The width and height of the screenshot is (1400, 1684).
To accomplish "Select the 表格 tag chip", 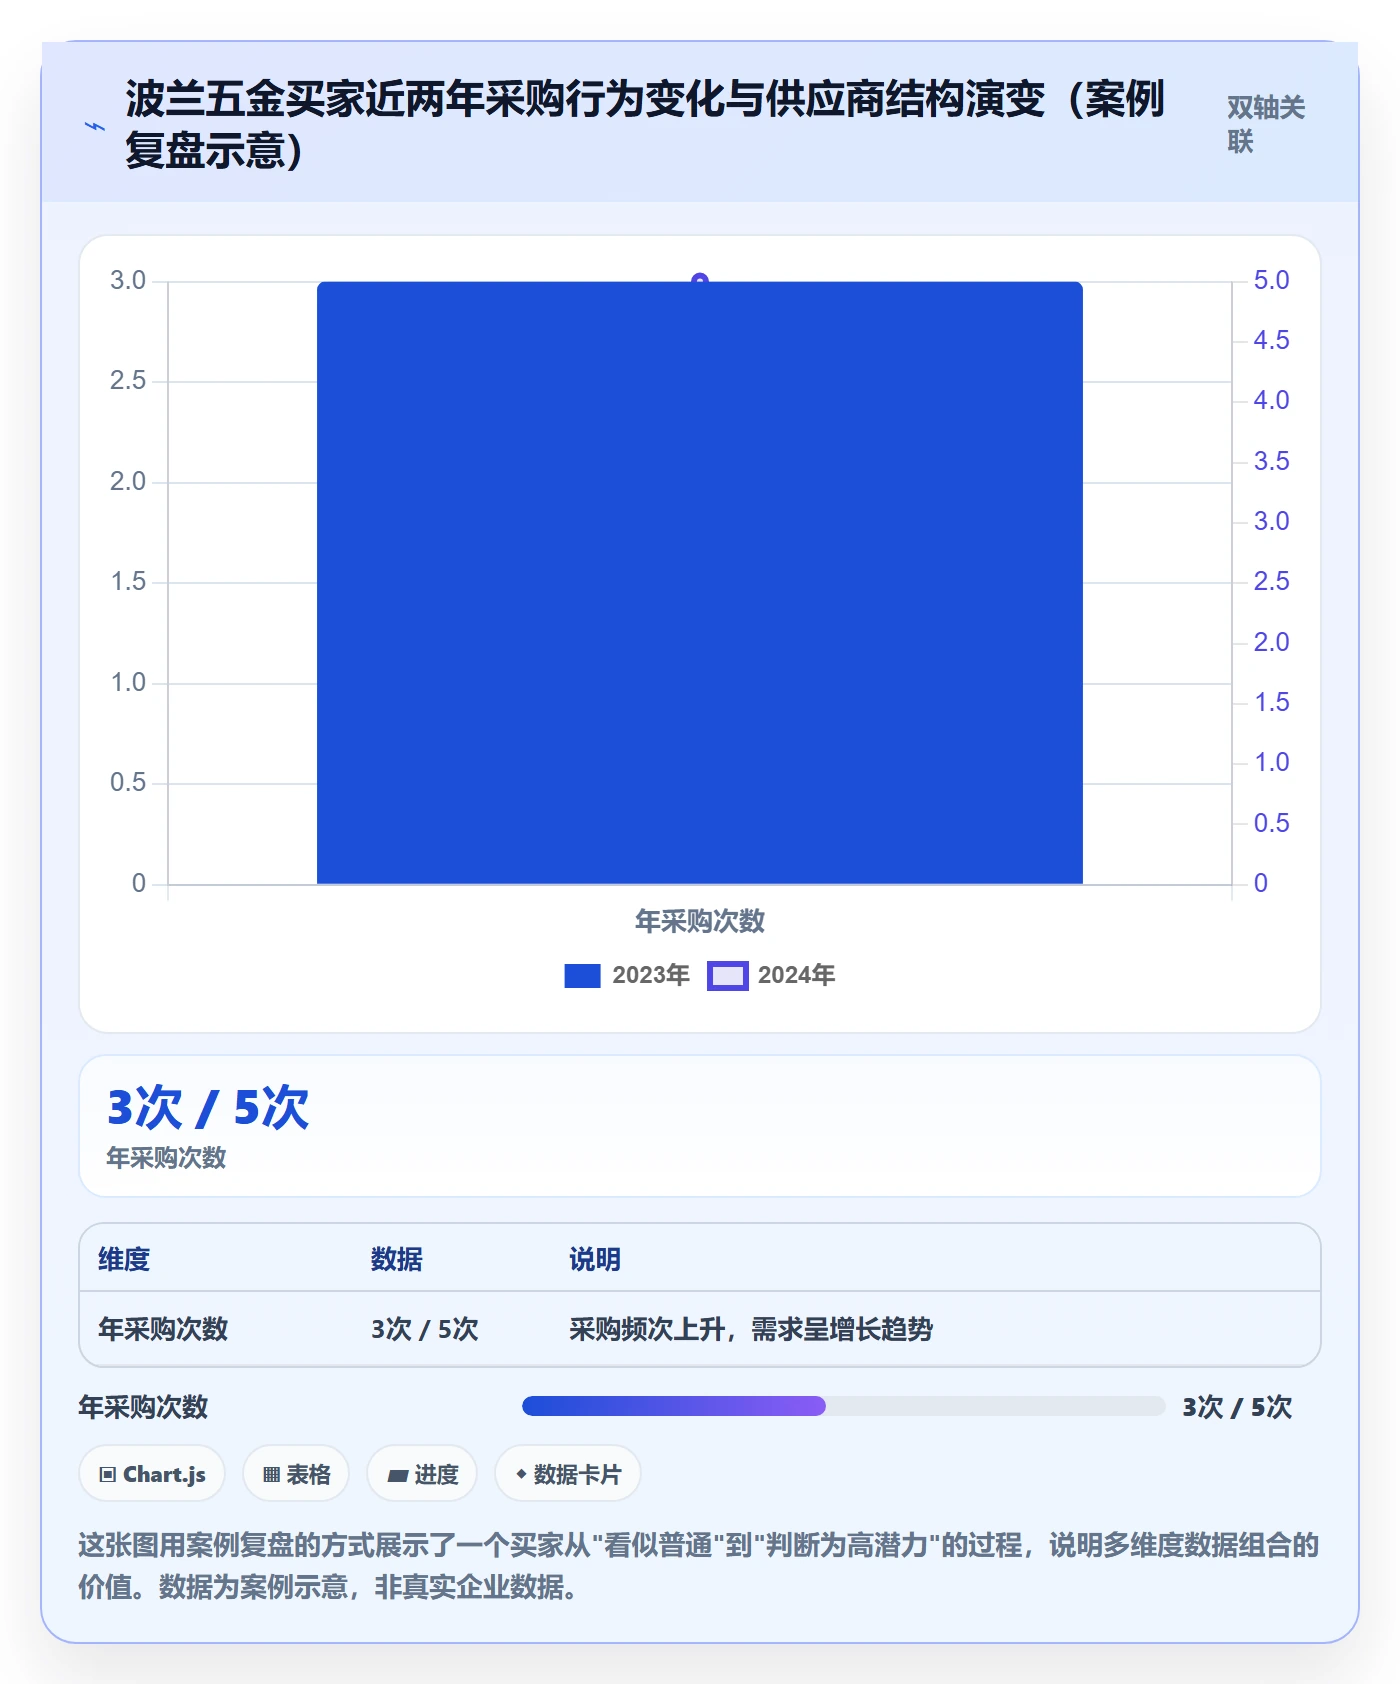I will 296,1474.
